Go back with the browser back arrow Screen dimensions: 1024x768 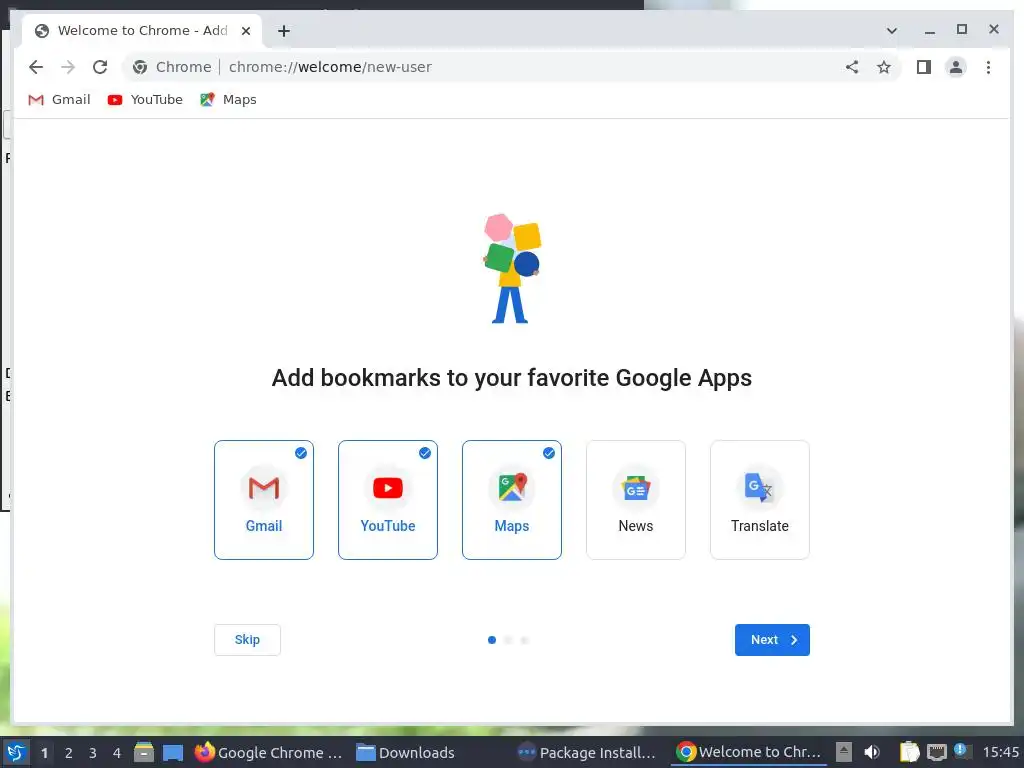(x=36, y=67)
